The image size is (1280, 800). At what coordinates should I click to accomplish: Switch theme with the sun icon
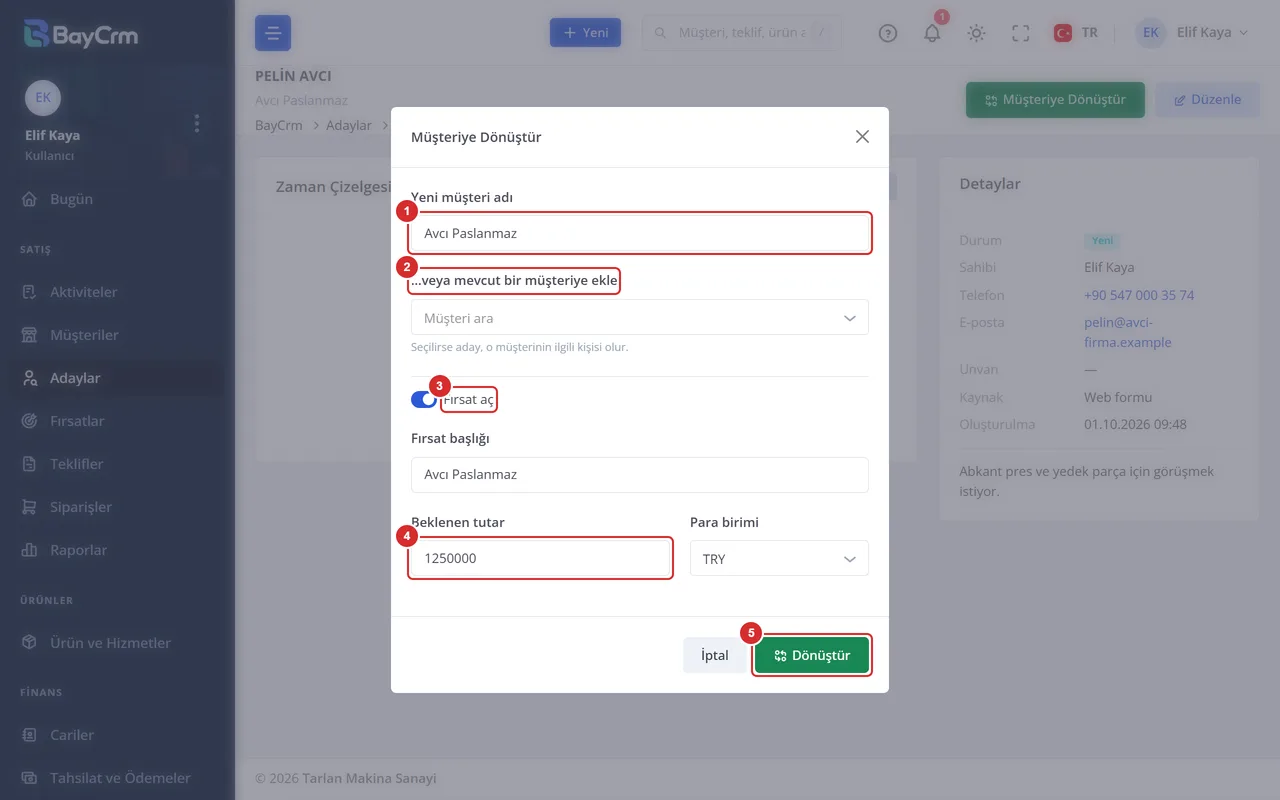pos(976,33)
